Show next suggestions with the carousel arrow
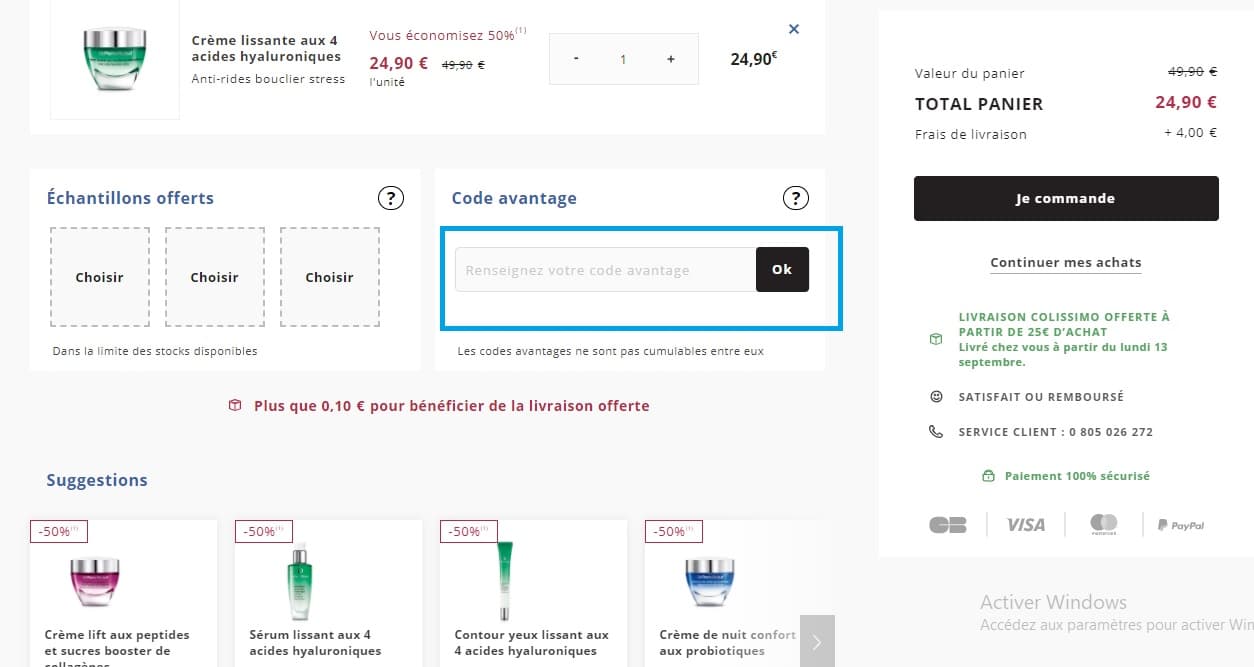The height and width of the screenshot is (667, 1254). (817, 641)
